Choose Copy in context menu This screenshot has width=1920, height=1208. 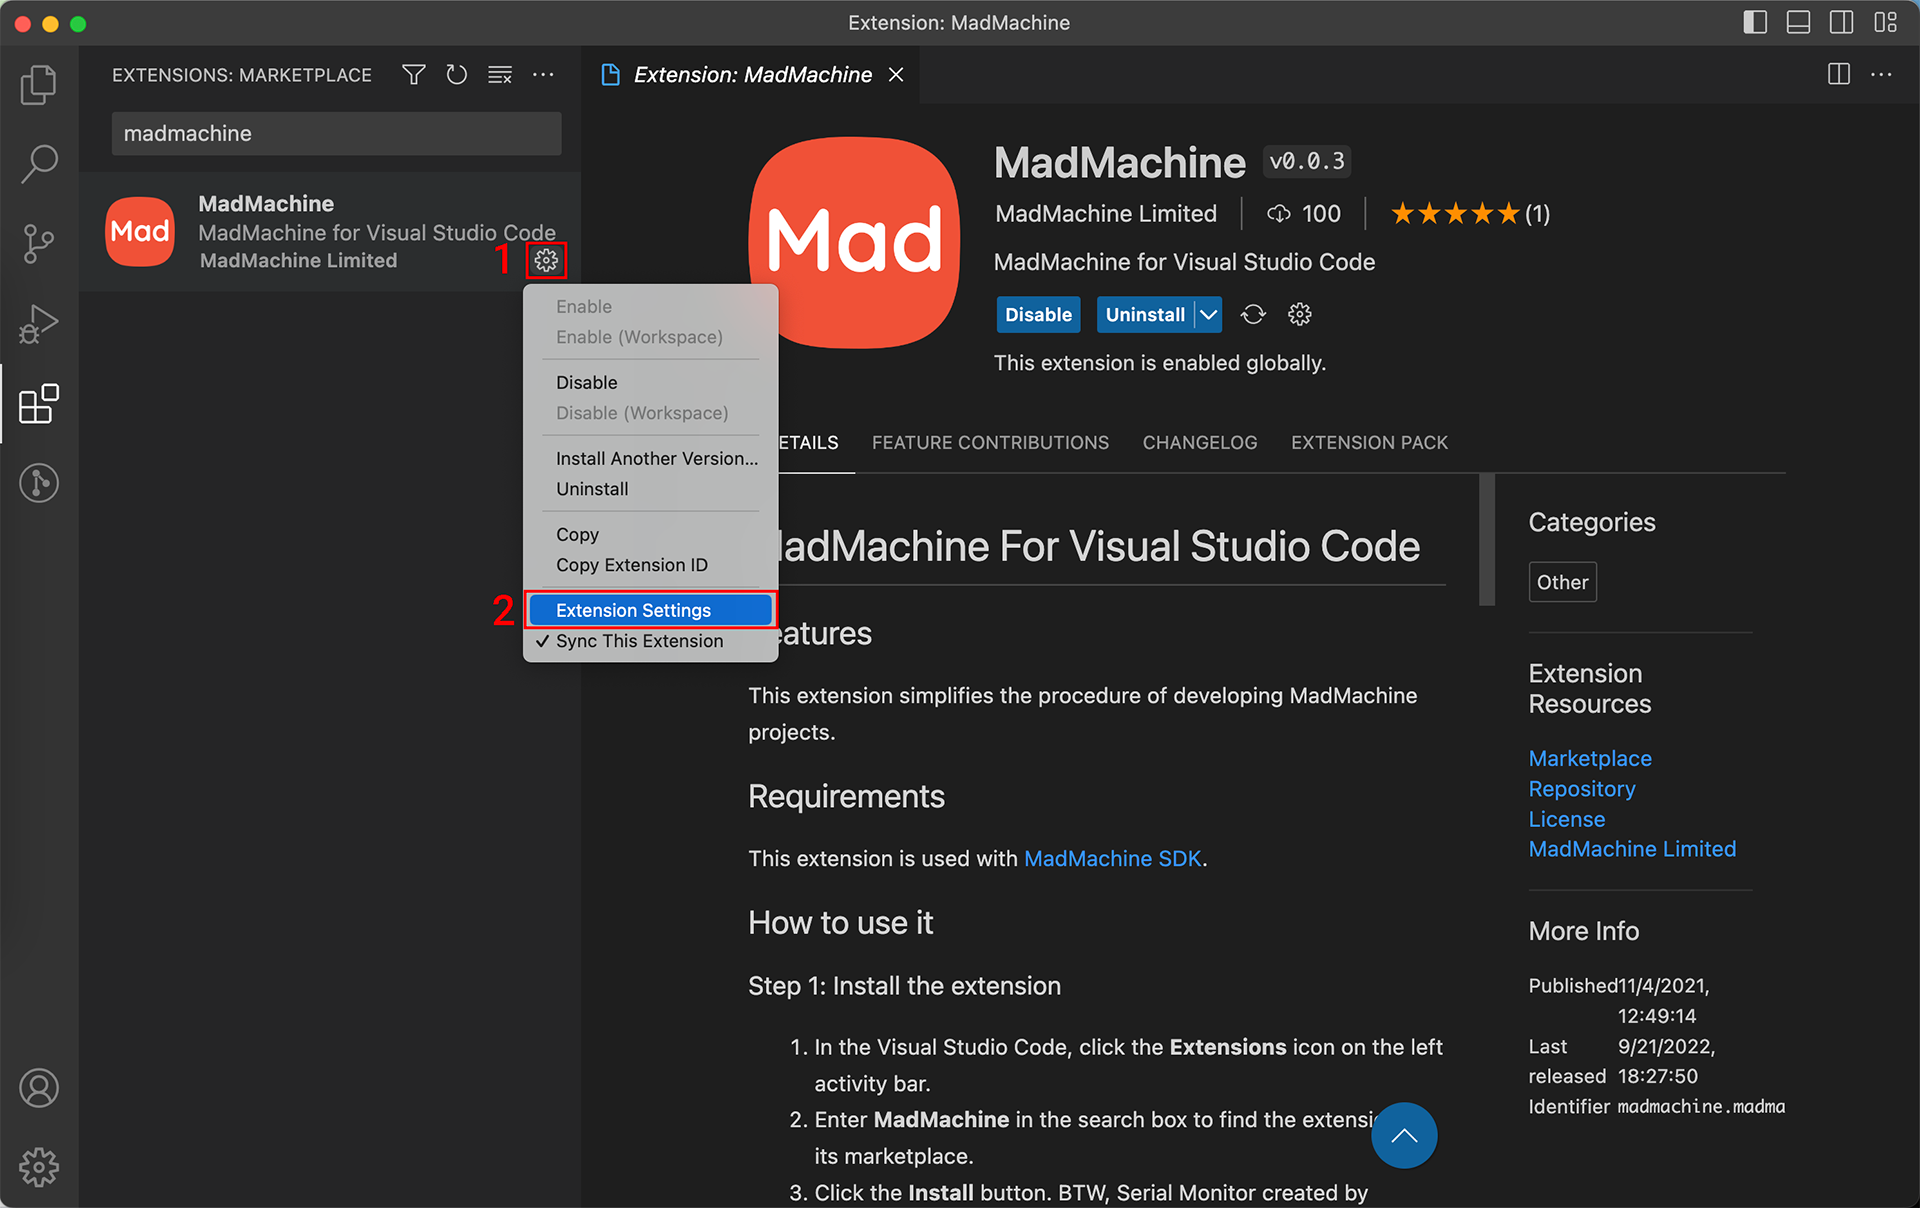tap(650, 535)
